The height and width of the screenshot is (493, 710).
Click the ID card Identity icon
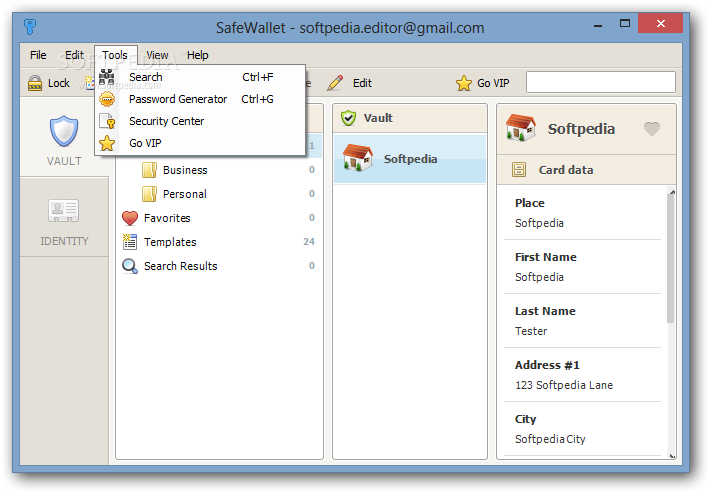pos(64,211)
